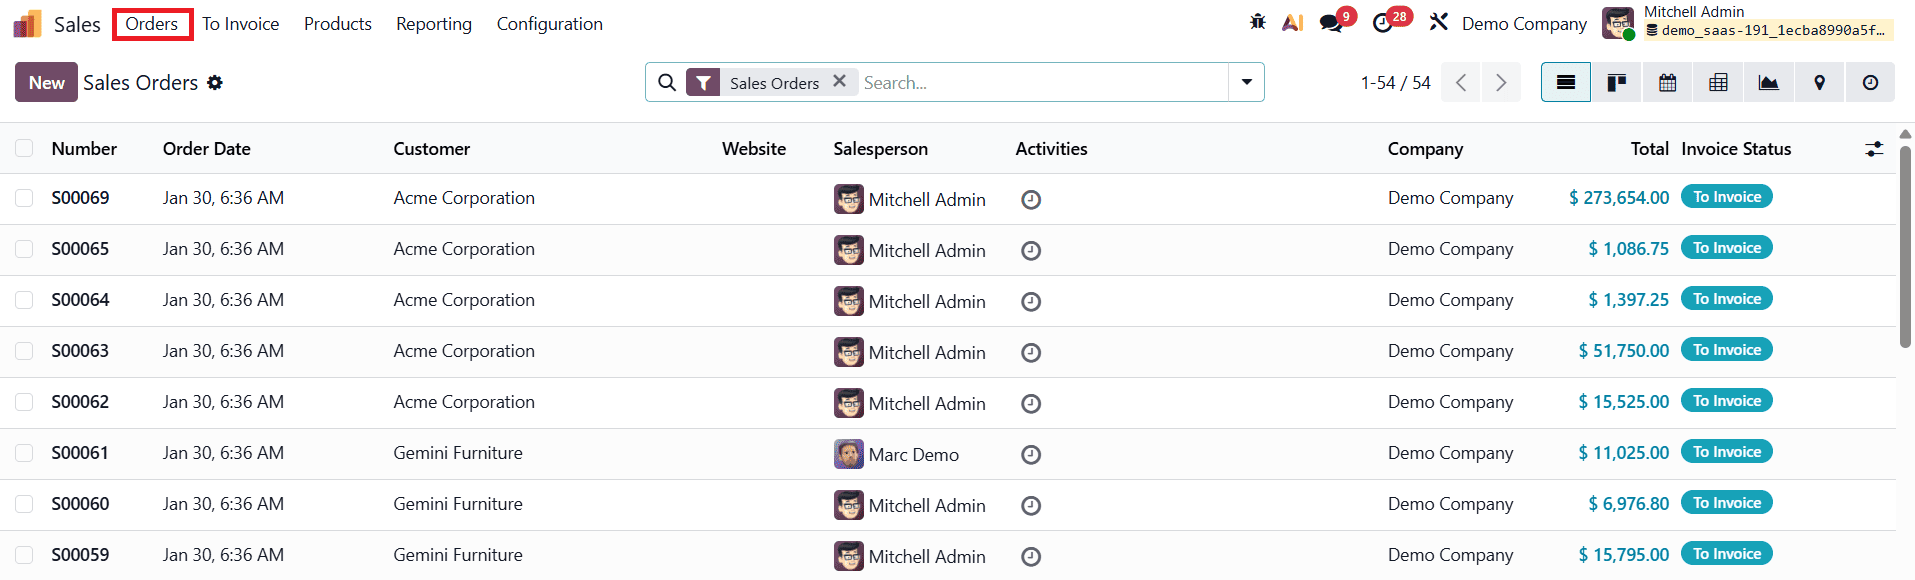Select checkbox for order S00069
The height and width of the screenshot is (580, 1915).
pos(24,198)
